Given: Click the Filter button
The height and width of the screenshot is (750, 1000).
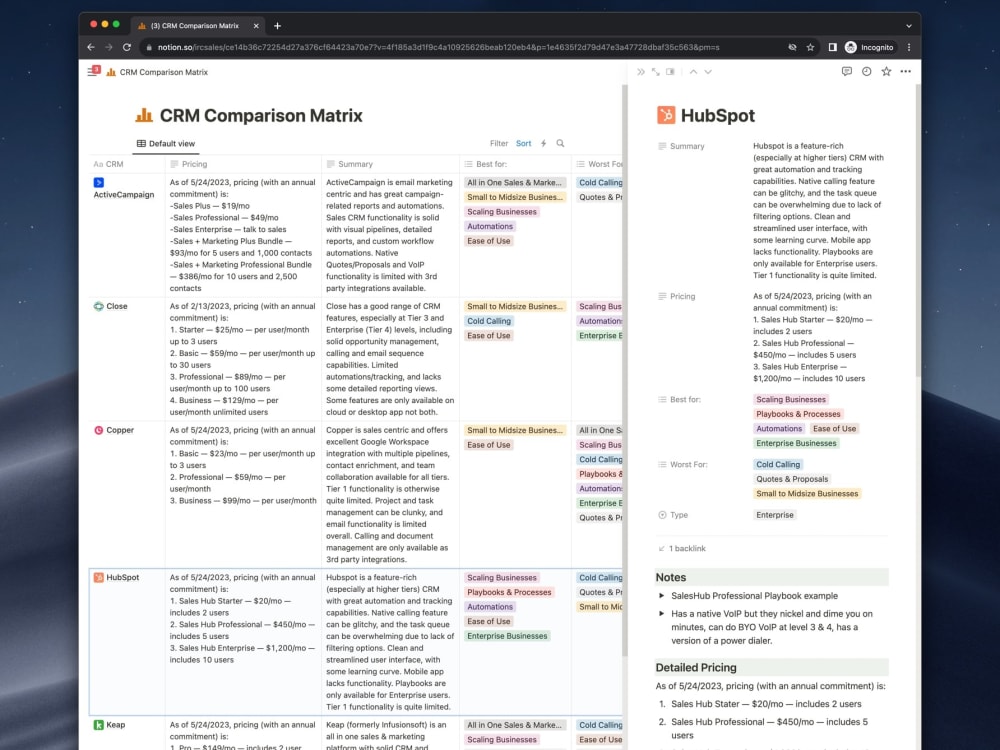Looking at the screenshot, I should click(499, 143).
